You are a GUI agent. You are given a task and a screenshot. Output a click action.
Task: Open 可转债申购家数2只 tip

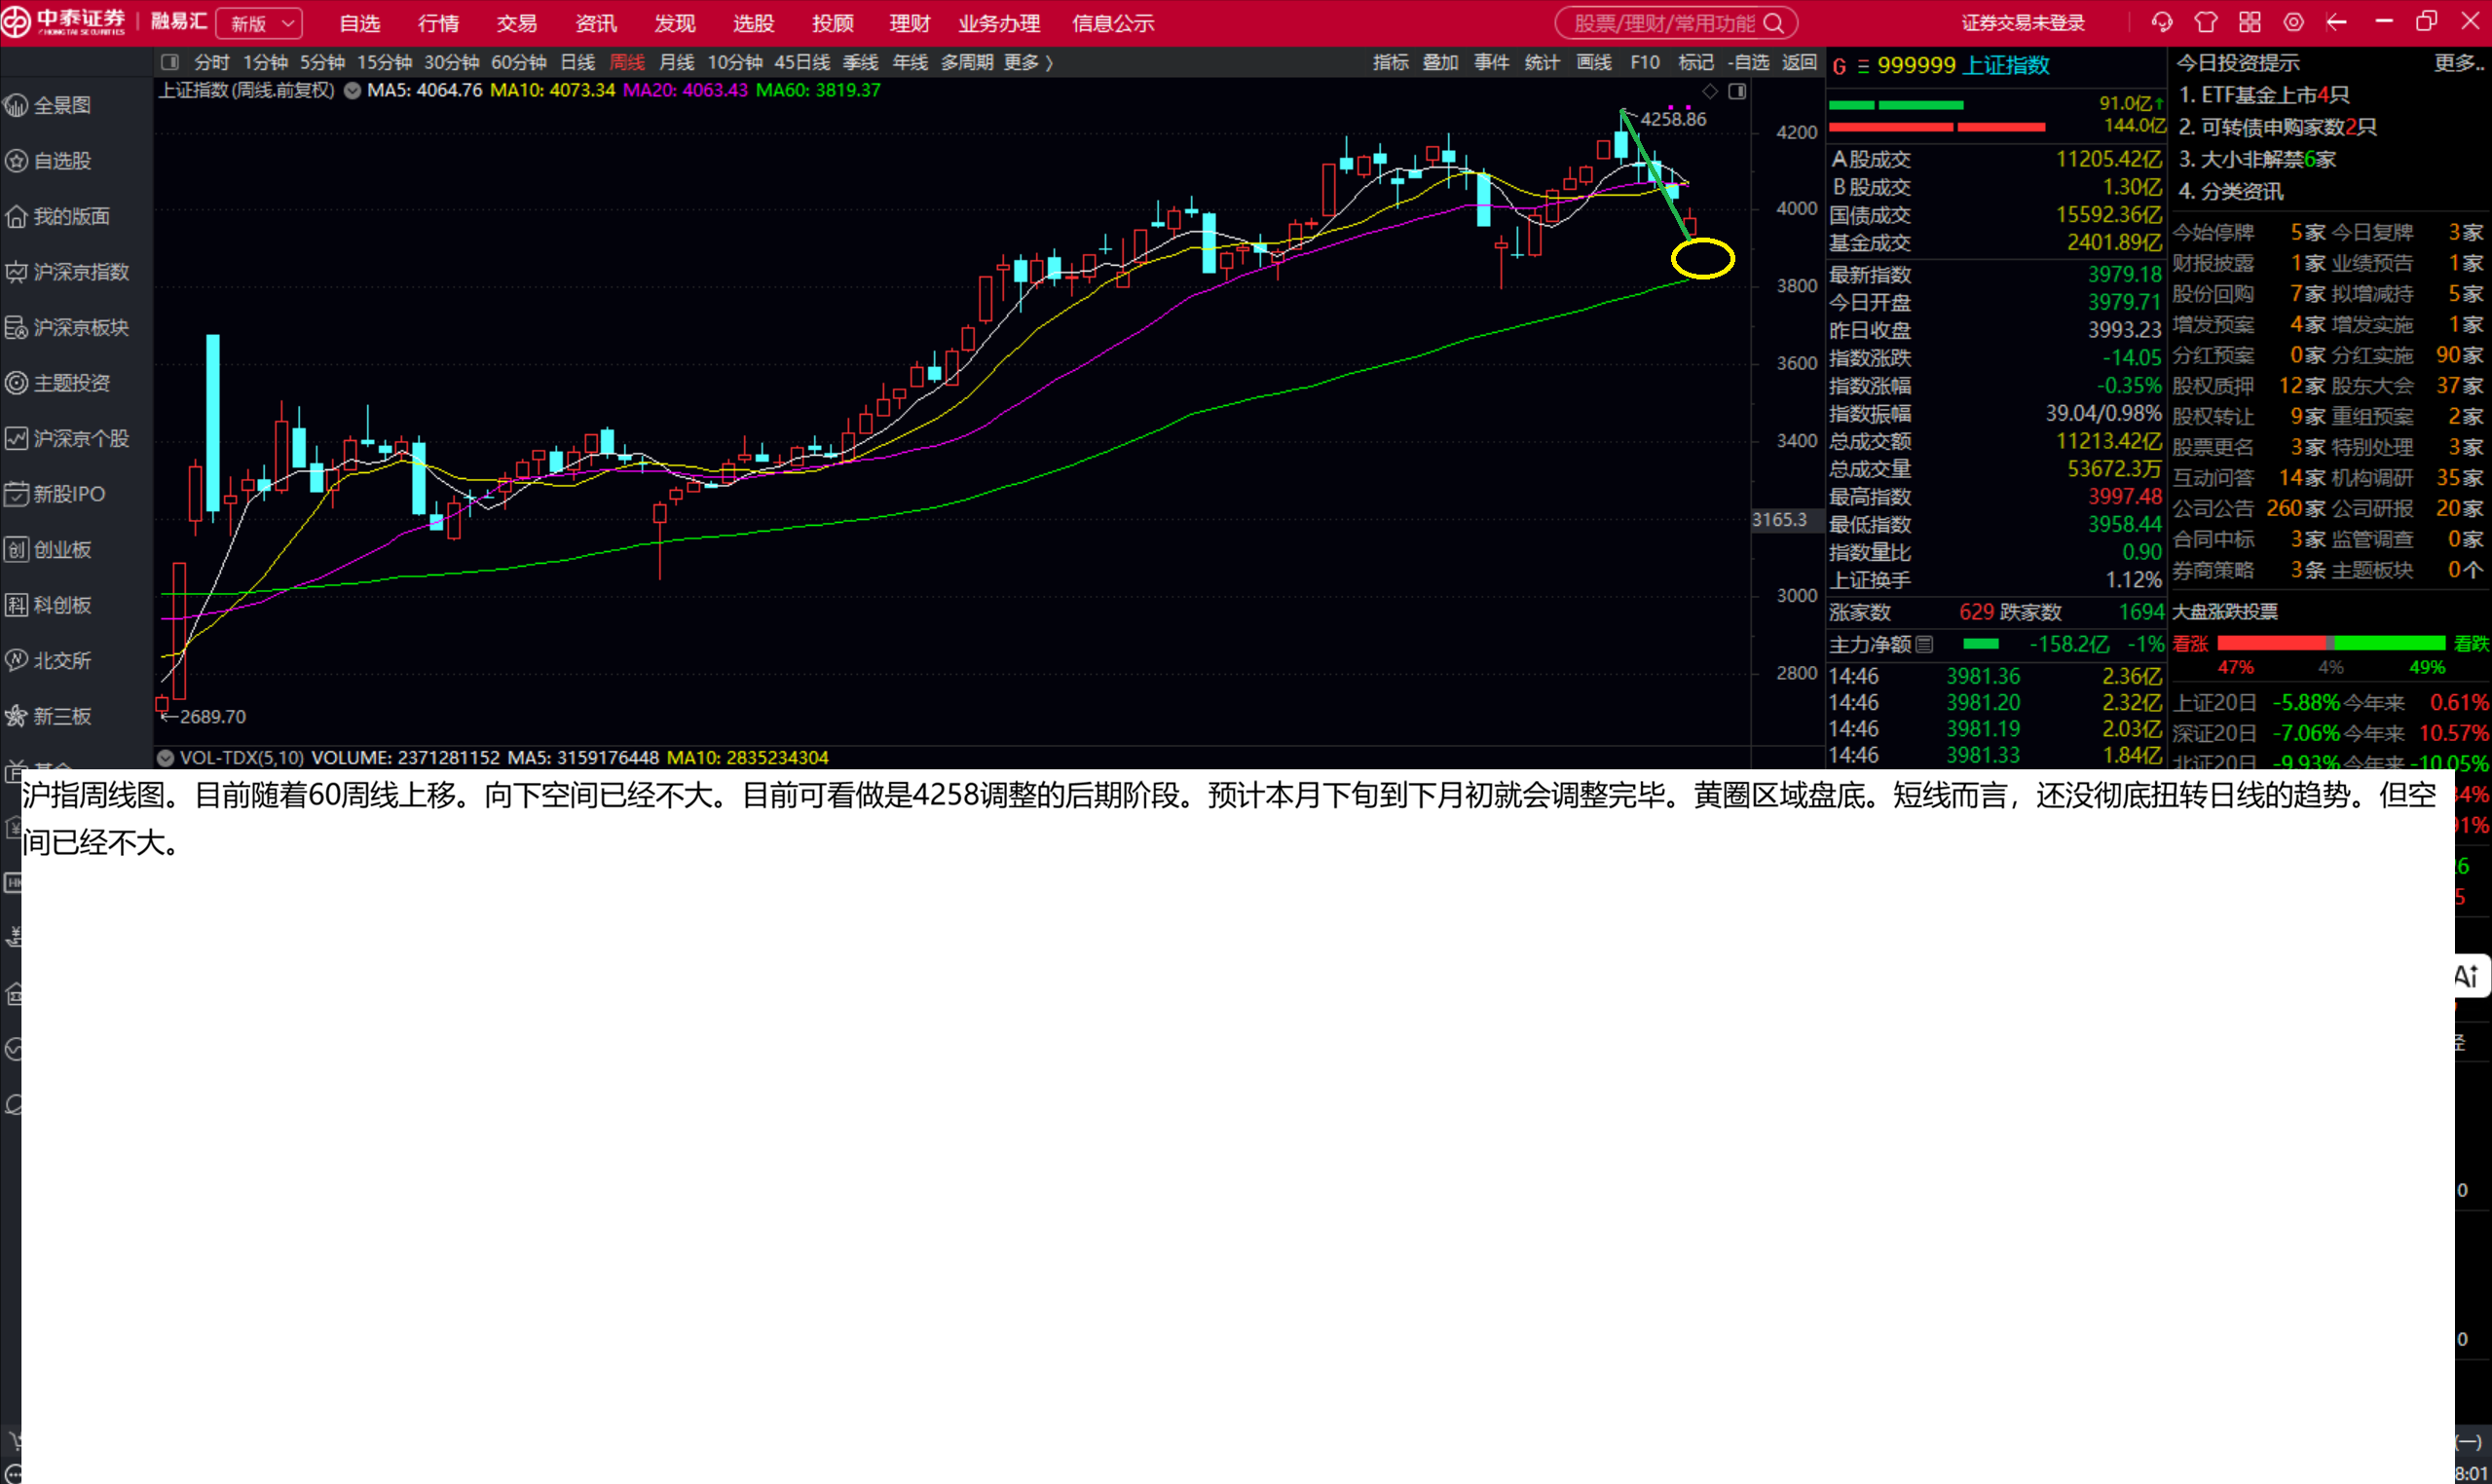click(x=2277, y=127)
